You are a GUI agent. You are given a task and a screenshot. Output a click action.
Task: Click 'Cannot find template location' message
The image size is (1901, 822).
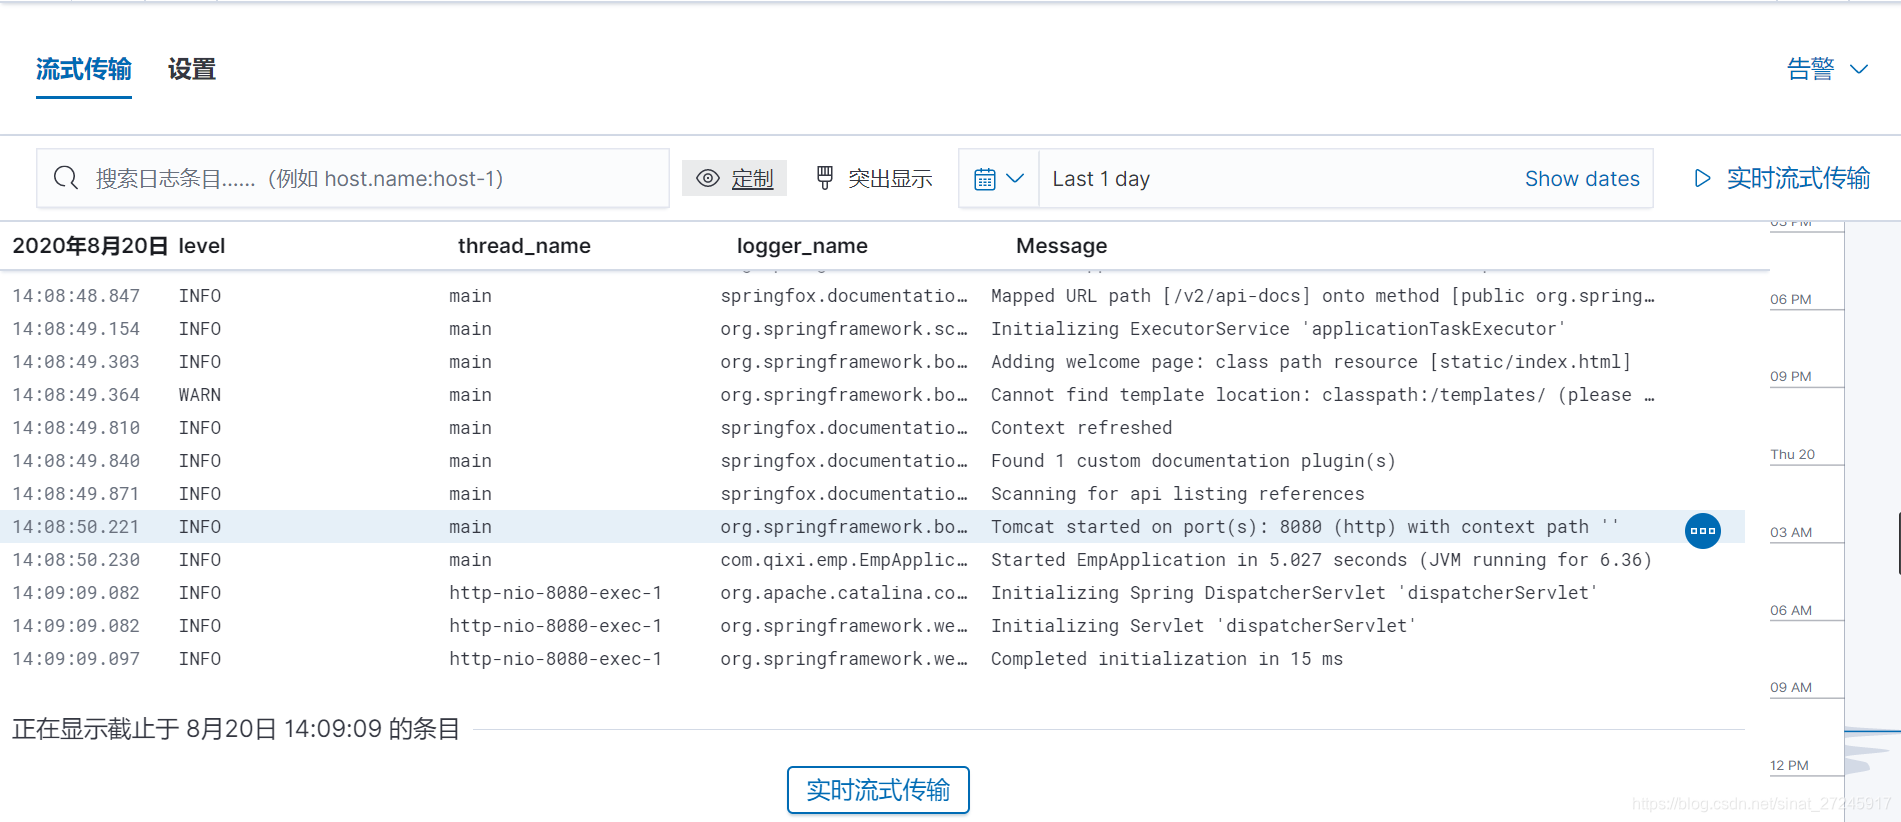pyautogui.click(x=1322, y=395)
